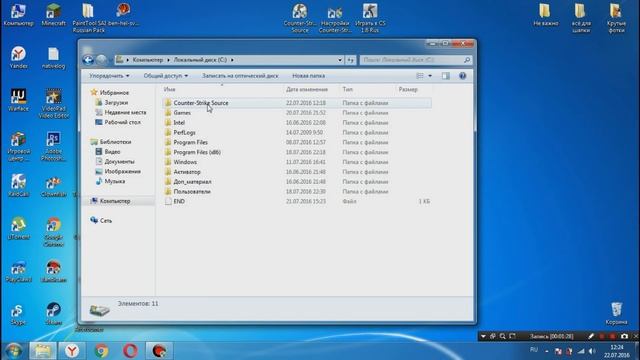640x360 pixels.
Task: Sort by the Имя column header
Action: tap(222, 89)
